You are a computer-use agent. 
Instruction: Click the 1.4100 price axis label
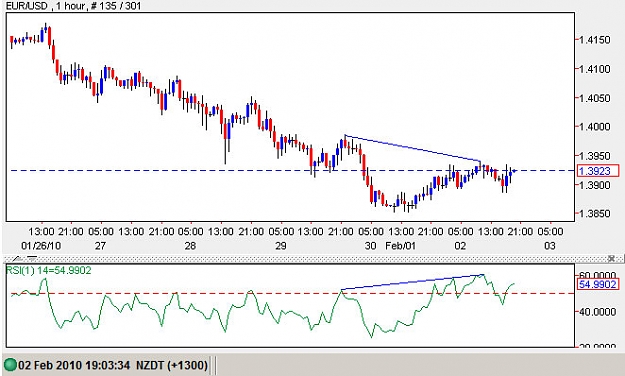[594, 69]
